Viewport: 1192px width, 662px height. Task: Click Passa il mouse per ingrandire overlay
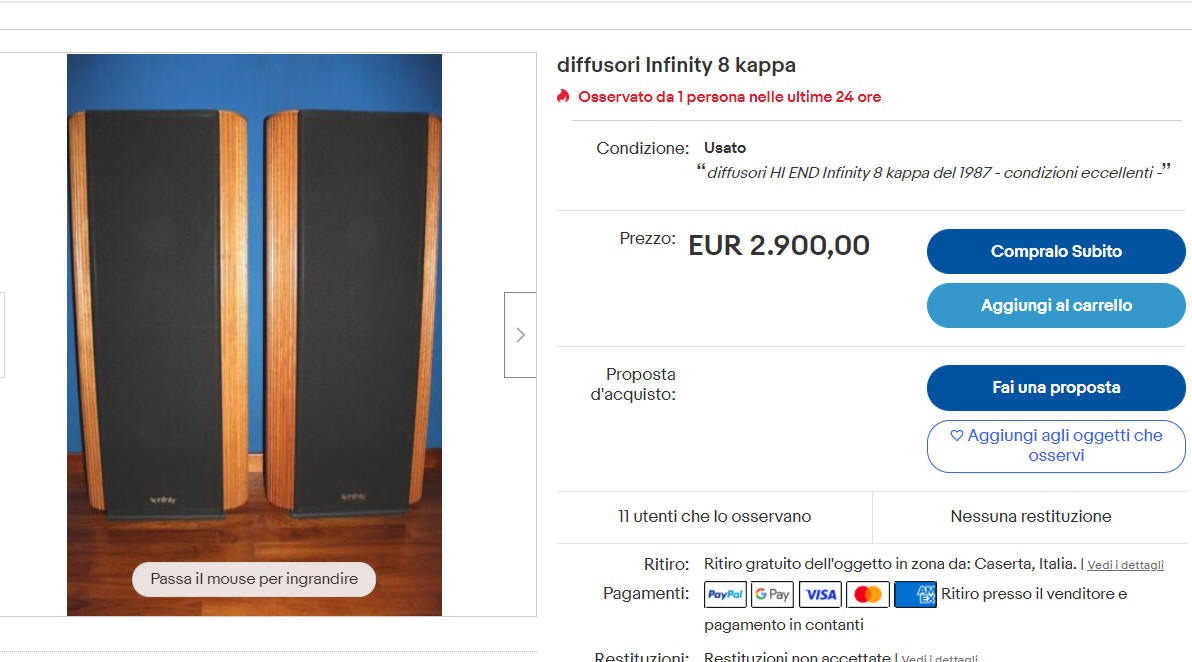tap(254, 579)
